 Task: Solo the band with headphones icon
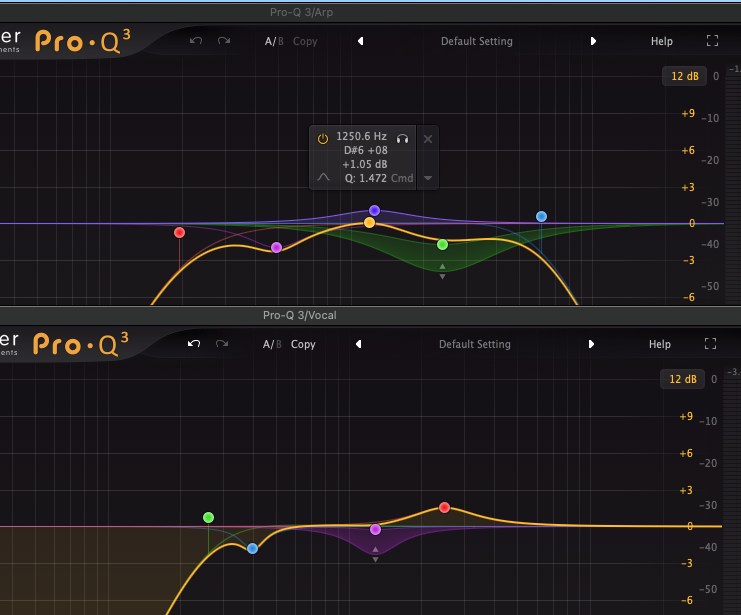pyautogui.click(x=403, y=139)
